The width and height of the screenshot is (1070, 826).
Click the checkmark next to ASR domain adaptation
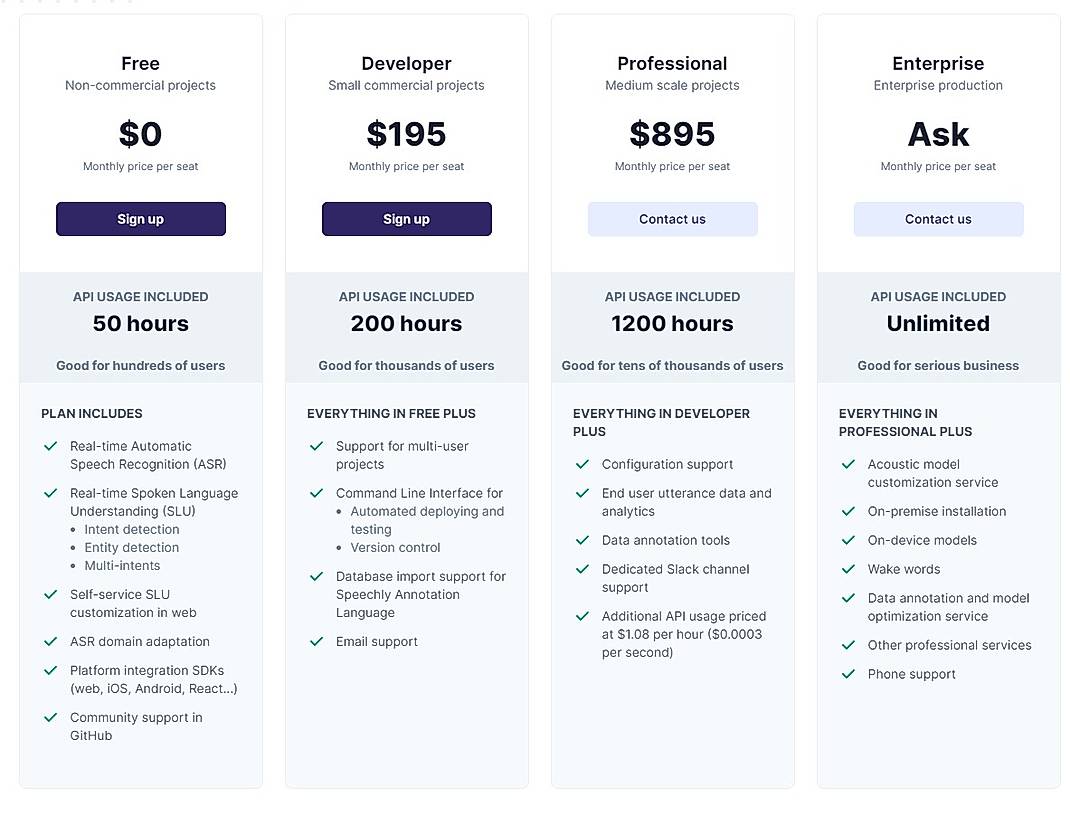point(51,641)
